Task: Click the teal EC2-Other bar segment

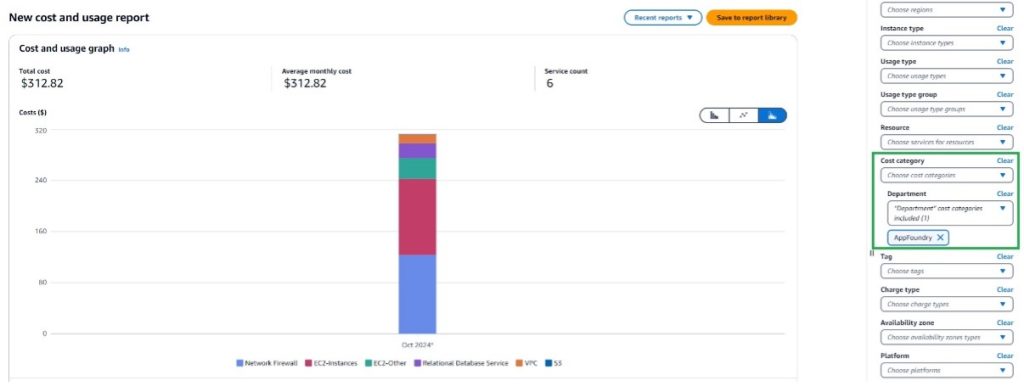Action: (x=417, y=169)
